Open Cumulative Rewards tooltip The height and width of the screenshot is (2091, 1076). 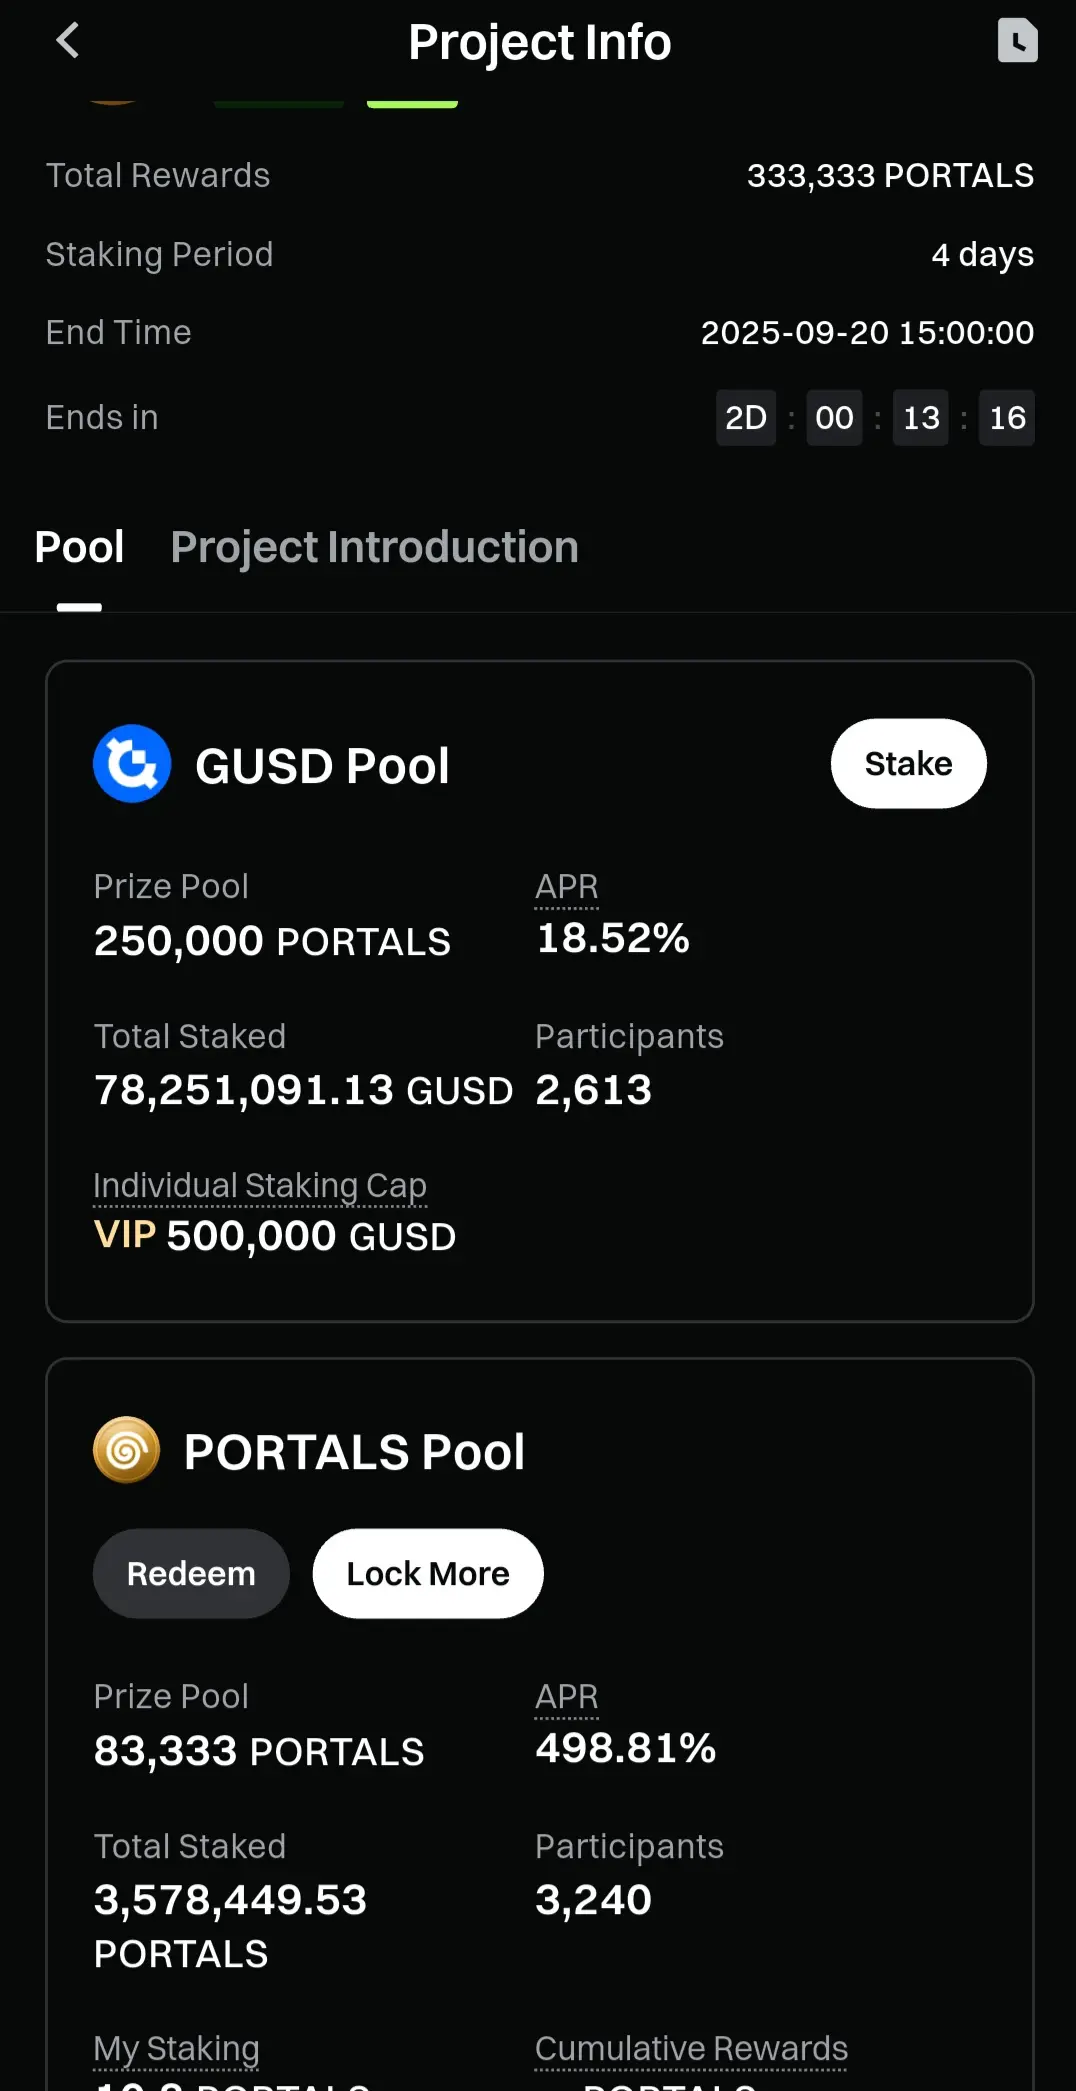point(691,2049)
